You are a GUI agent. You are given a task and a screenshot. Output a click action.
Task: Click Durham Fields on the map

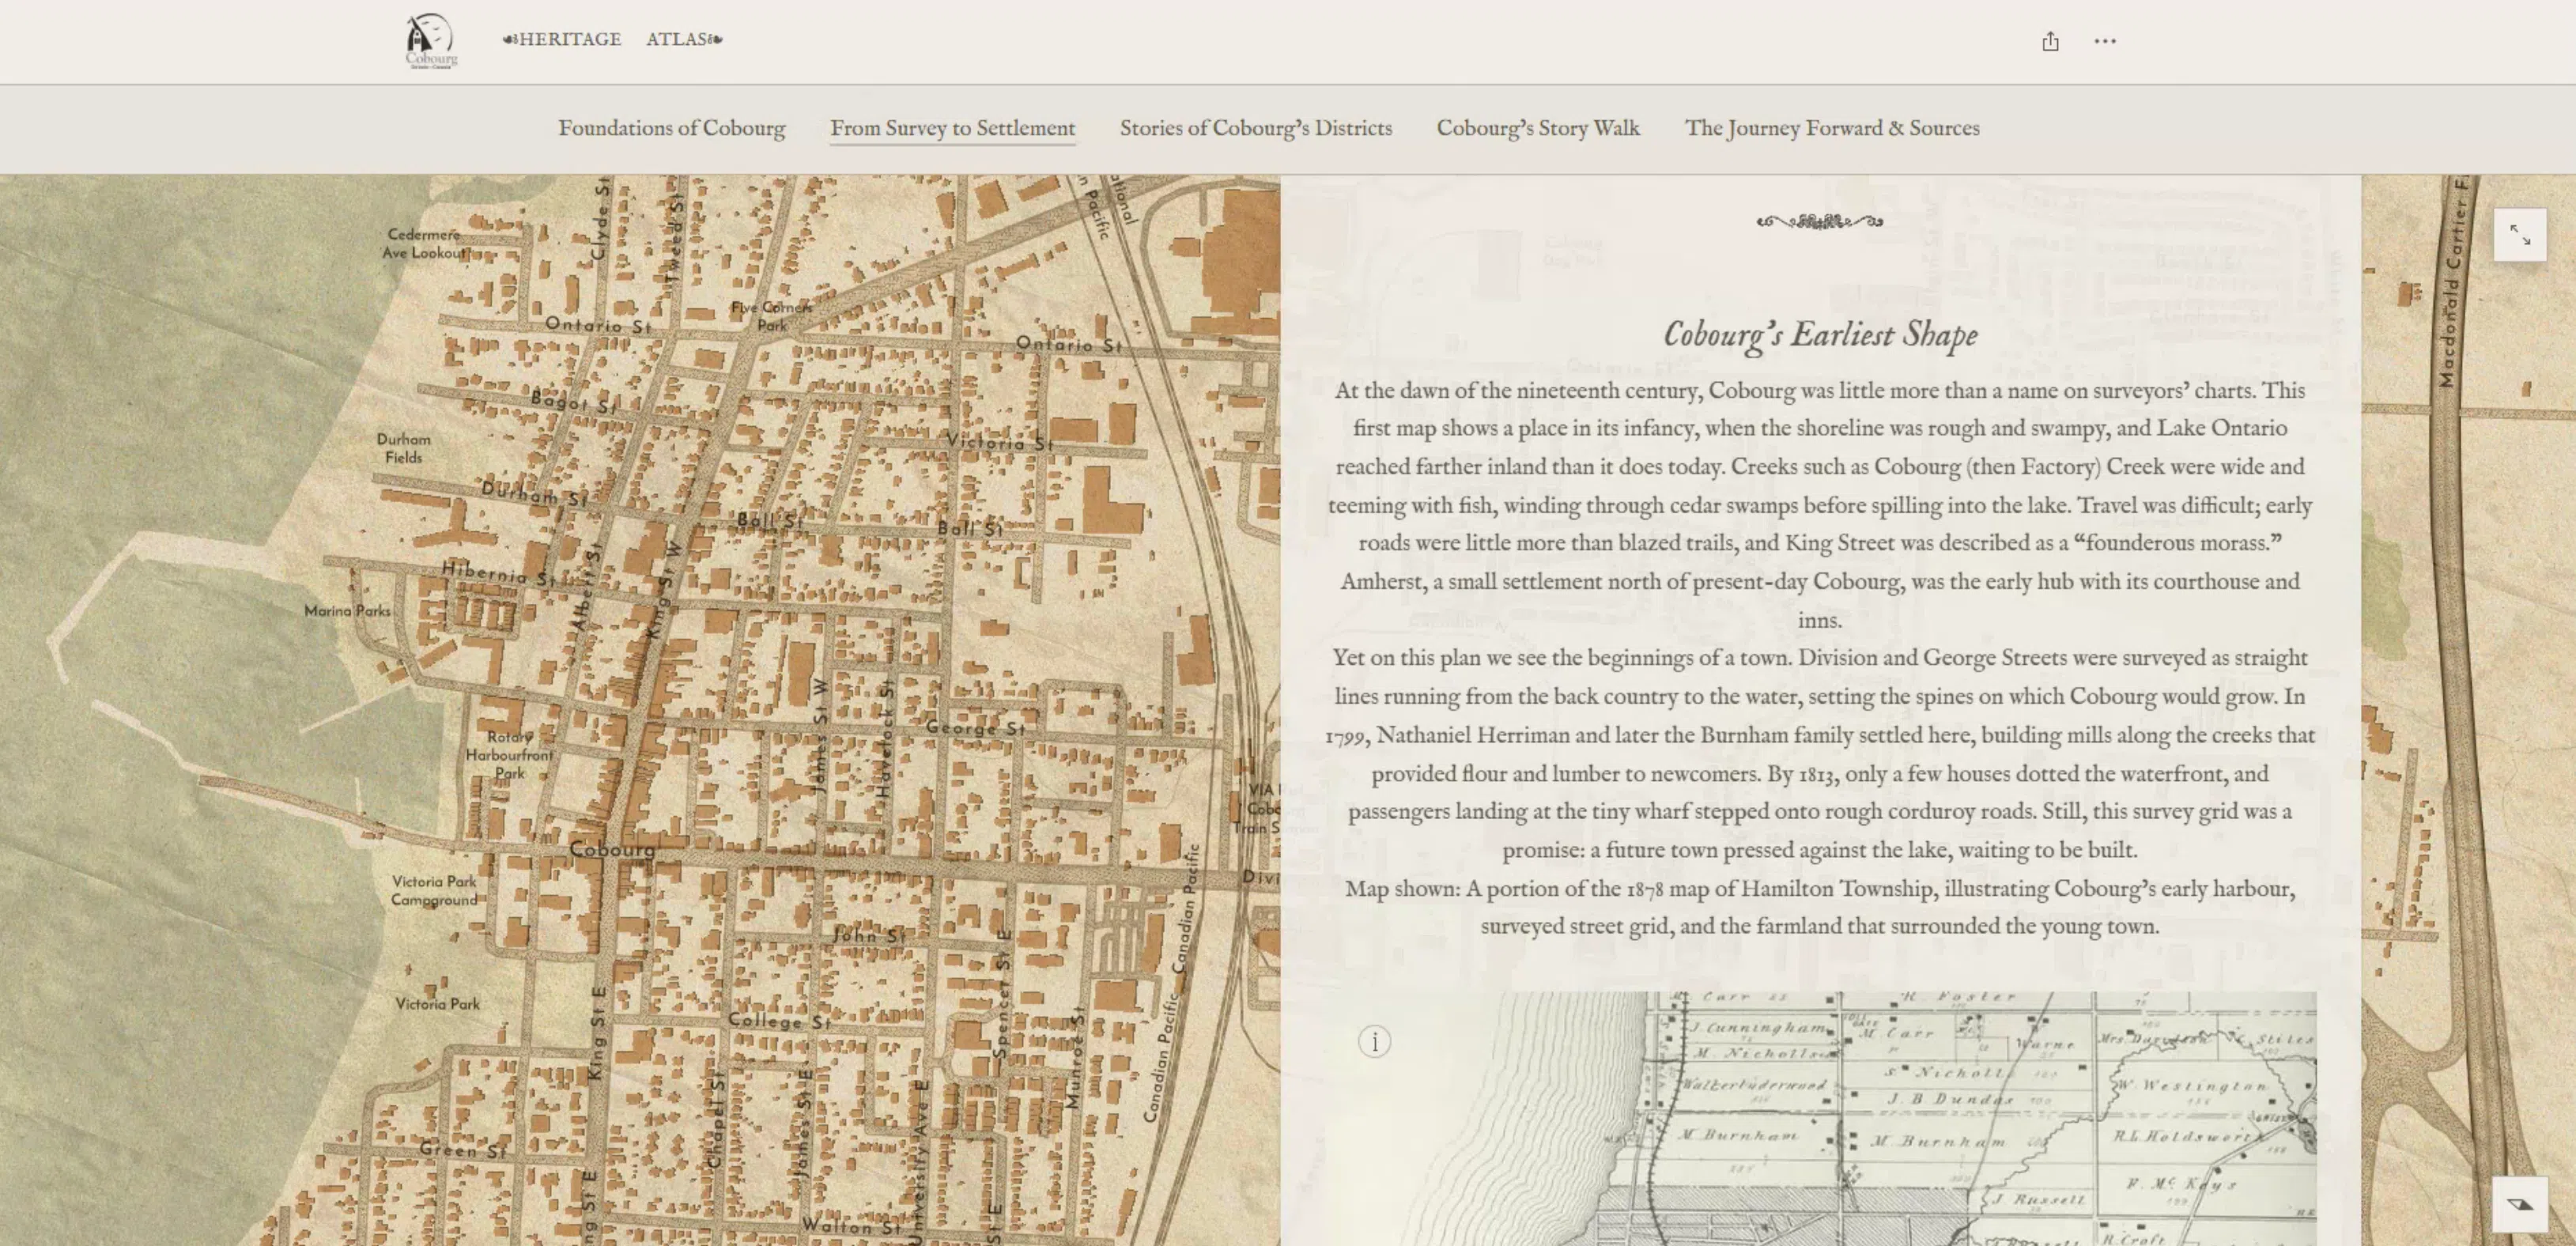404,448
